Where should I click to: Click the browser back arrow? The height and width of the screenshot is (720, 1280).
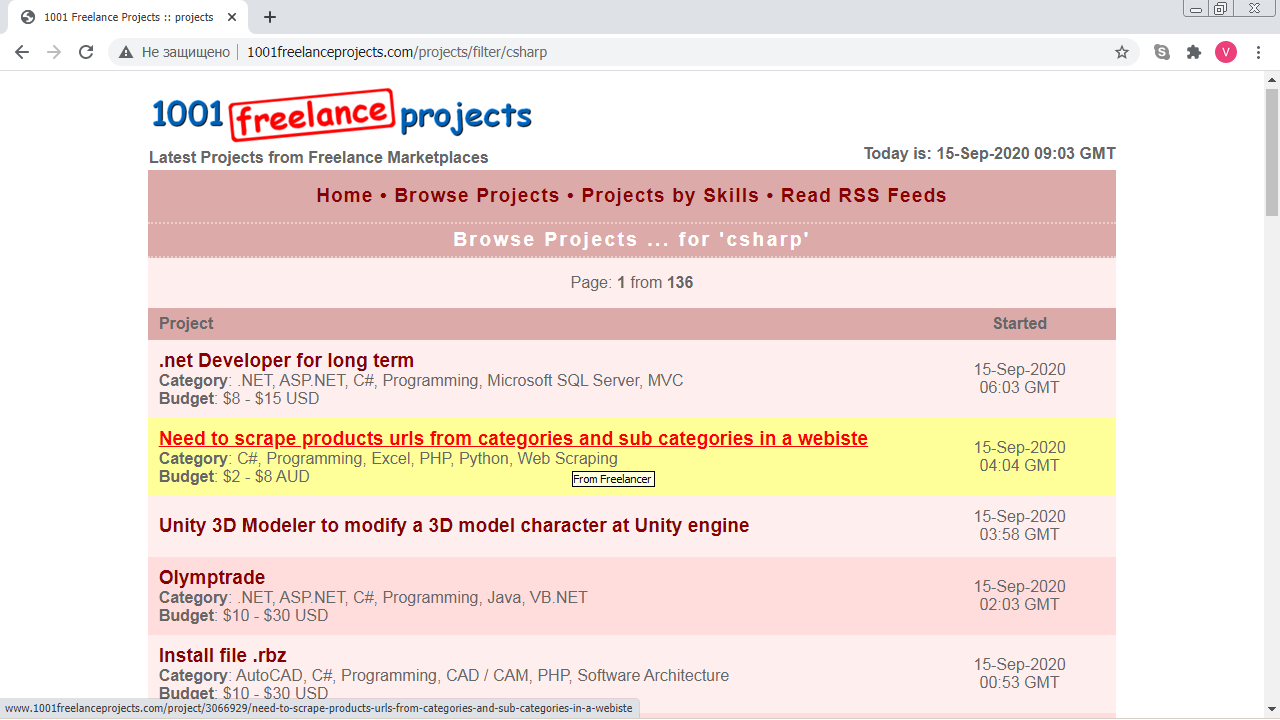pyautogui.click(x=22, y=52)
